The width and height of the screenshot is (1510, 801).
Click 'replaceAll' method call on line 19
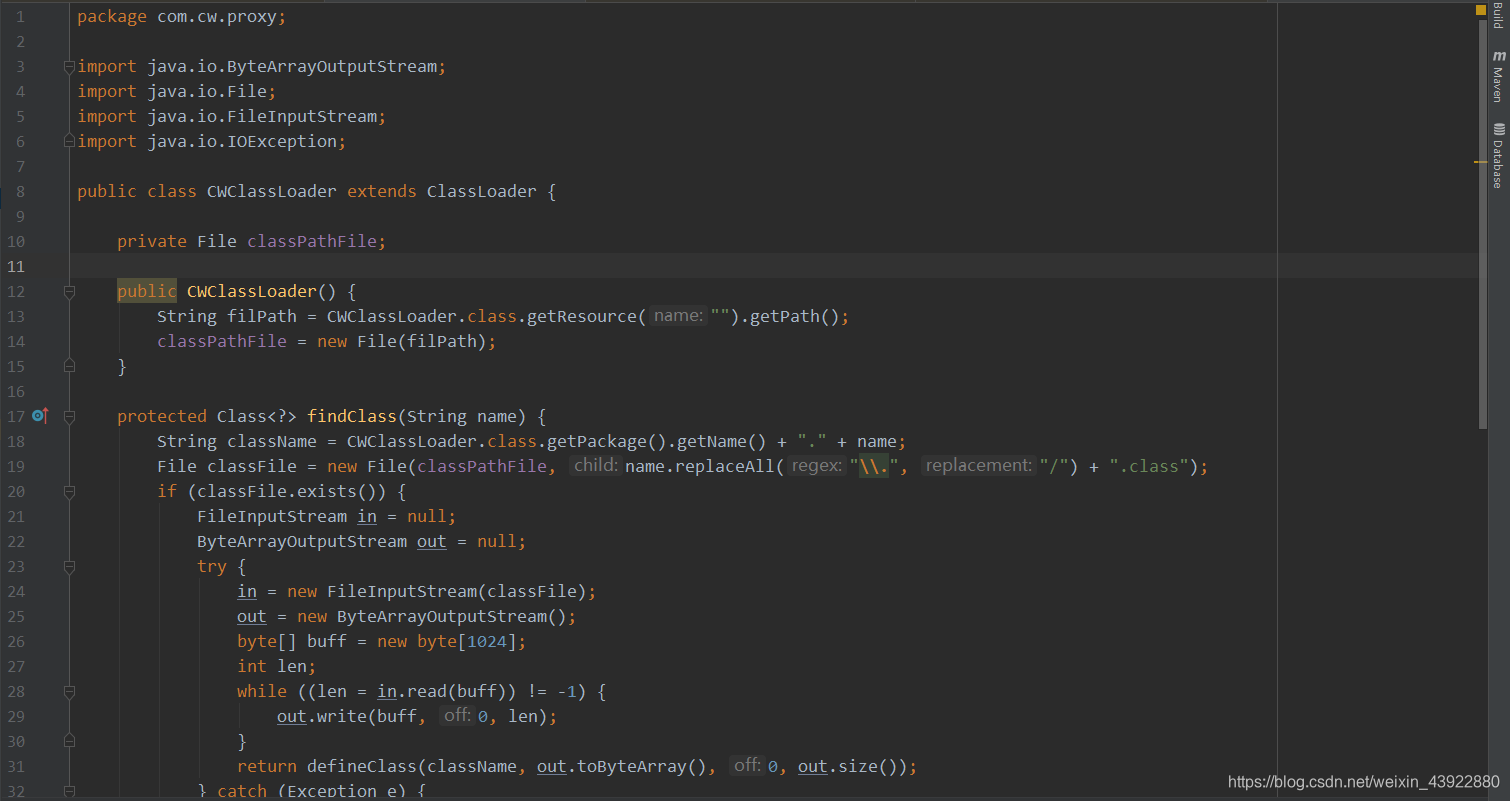coord(725,467)
